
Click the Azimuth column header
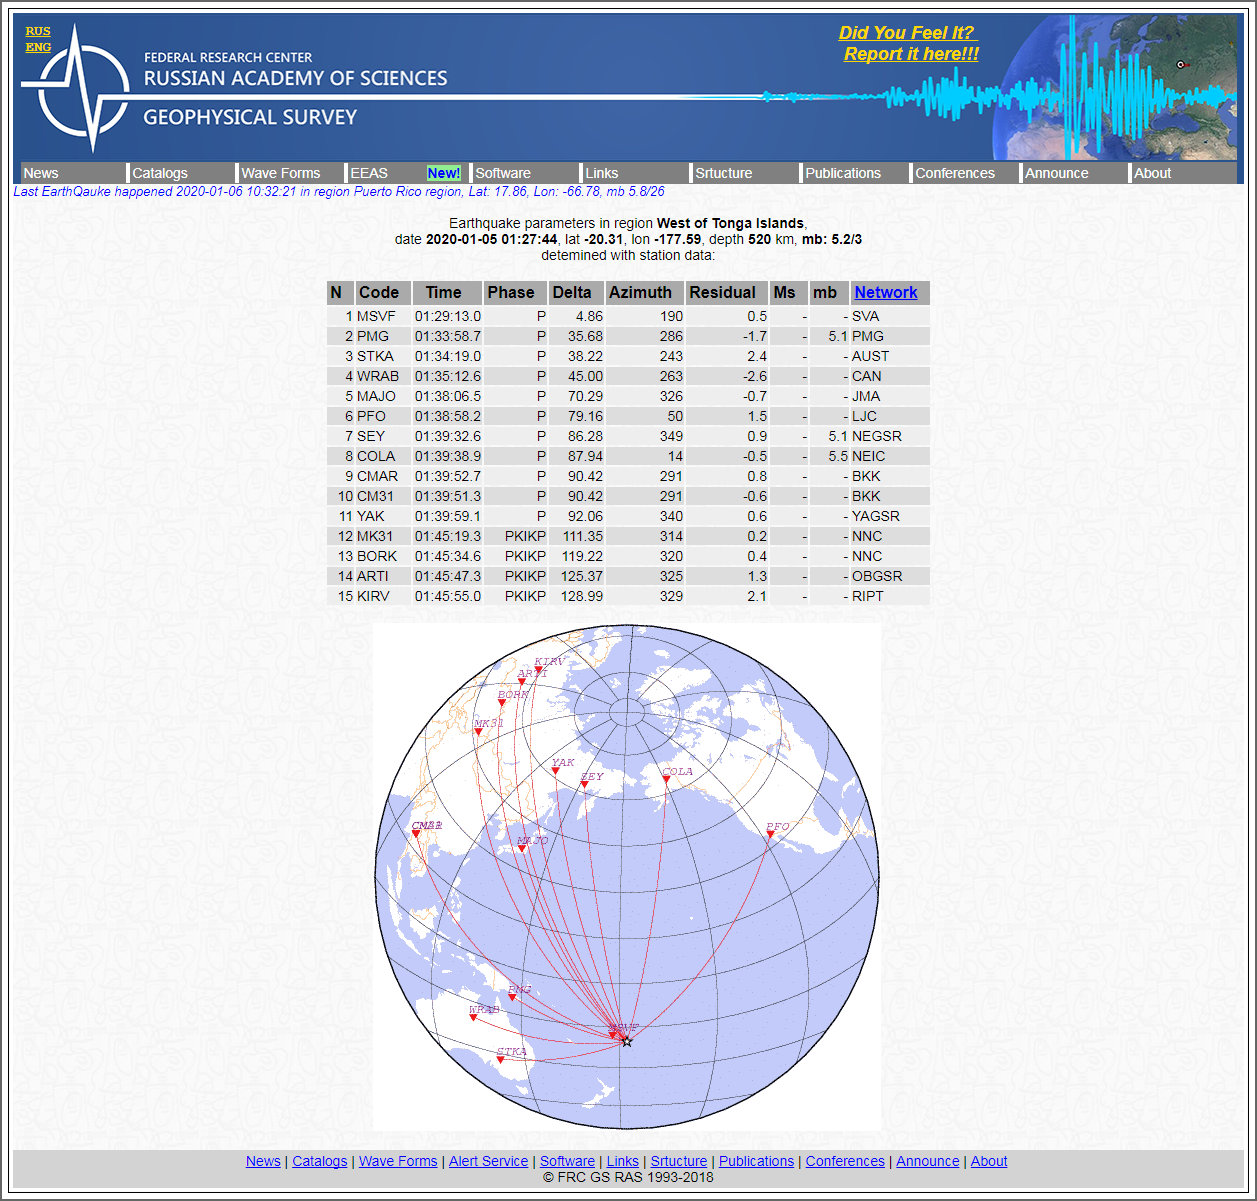pos(645,293)
